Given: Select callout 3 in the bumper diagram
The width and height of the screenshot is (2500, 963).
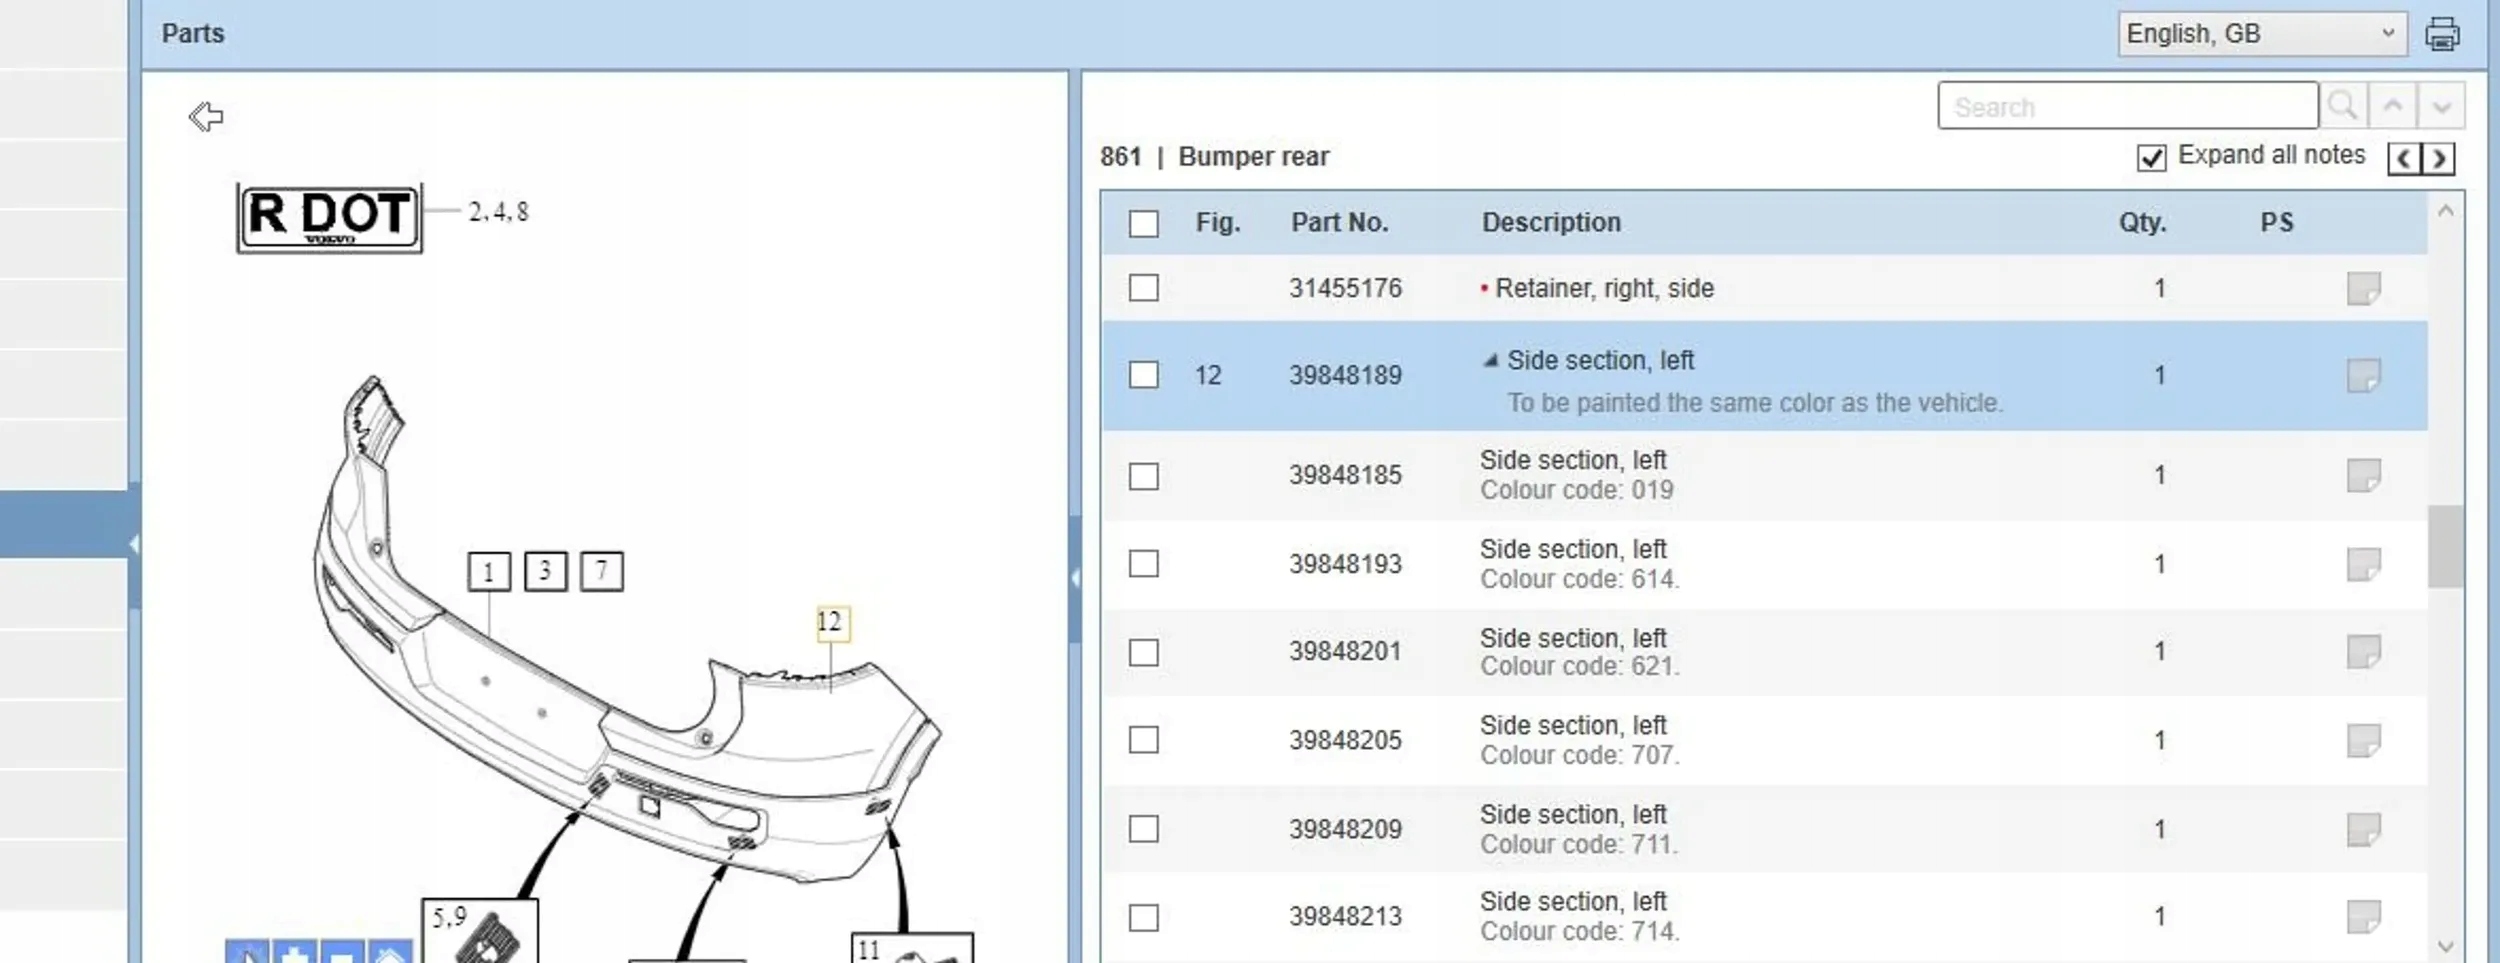Looking at the screenshot, I should pyautogui.click(x=545, y=571).
